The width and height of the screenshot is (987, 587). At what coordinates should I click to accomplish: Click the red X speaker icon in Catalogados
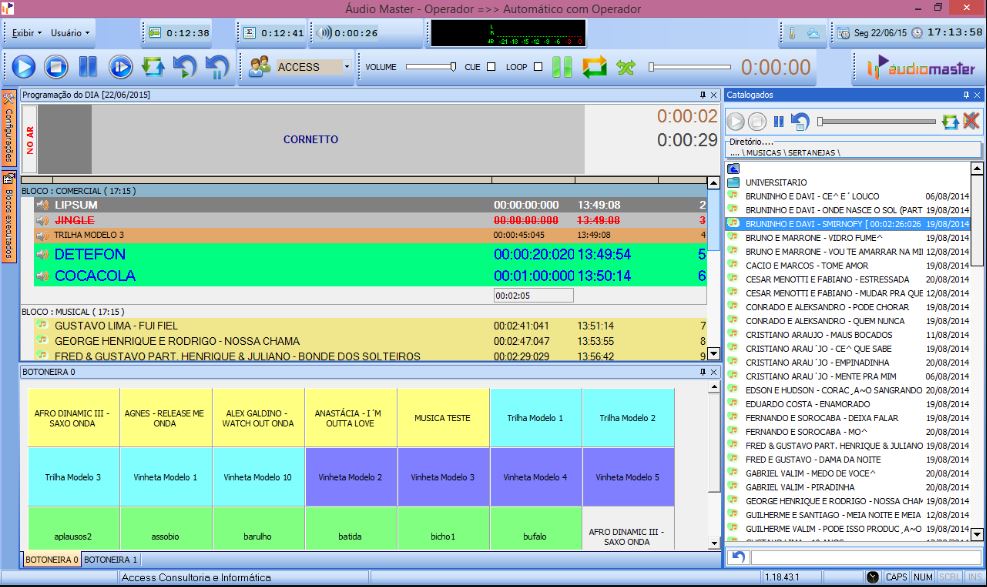point(970,121)
